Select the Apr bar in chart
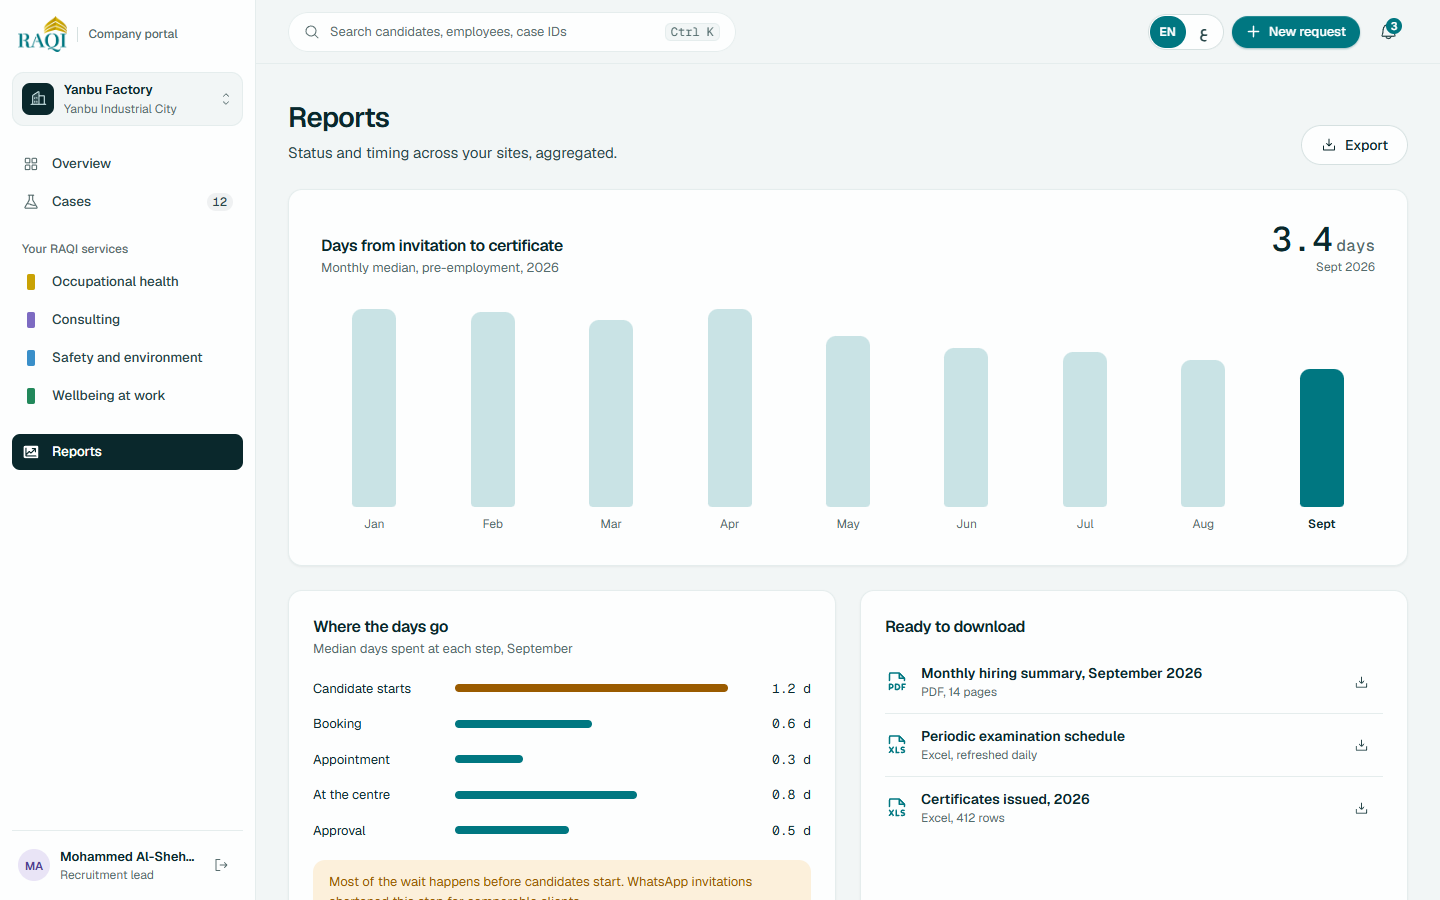1440x900 pixels. (730, 408)
